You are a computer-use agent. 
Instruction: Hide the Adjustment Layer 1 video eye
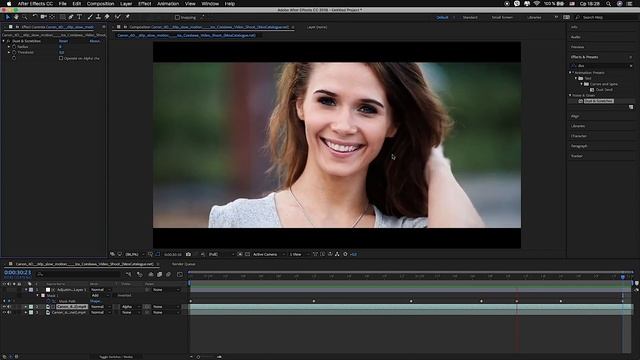pyautogui.click(x=4, y=290)
